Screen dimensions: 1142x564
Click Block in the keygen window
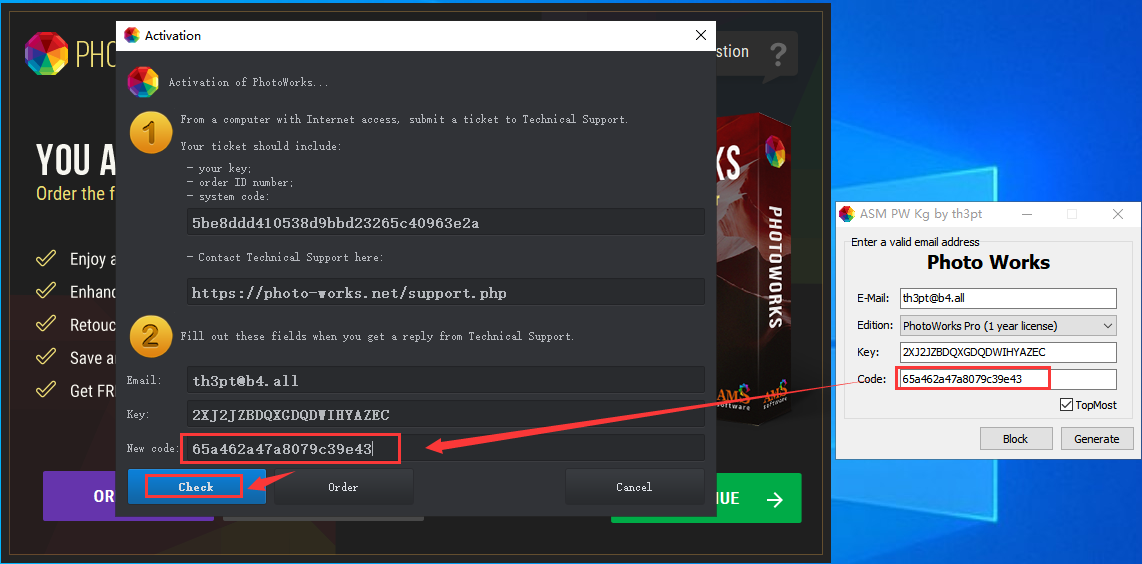pyautogui.click(x=1015, y=439)
